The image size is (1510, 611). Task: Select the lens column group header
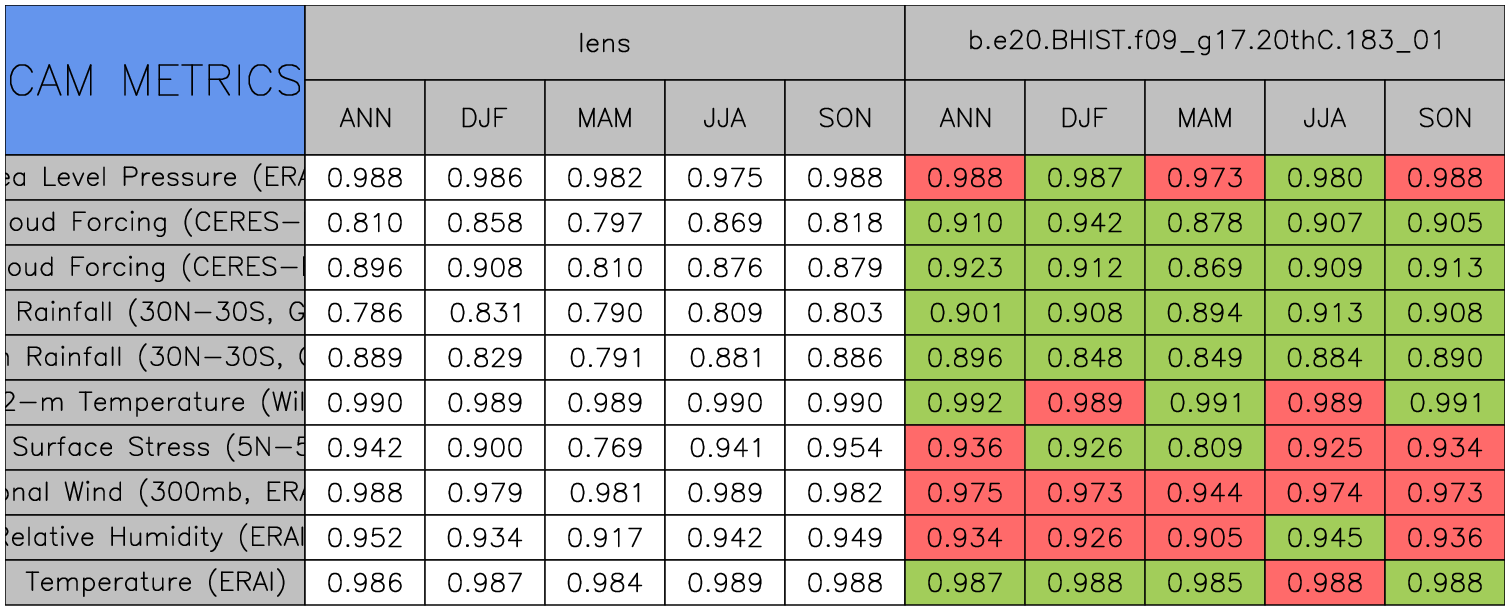(604, 42)
